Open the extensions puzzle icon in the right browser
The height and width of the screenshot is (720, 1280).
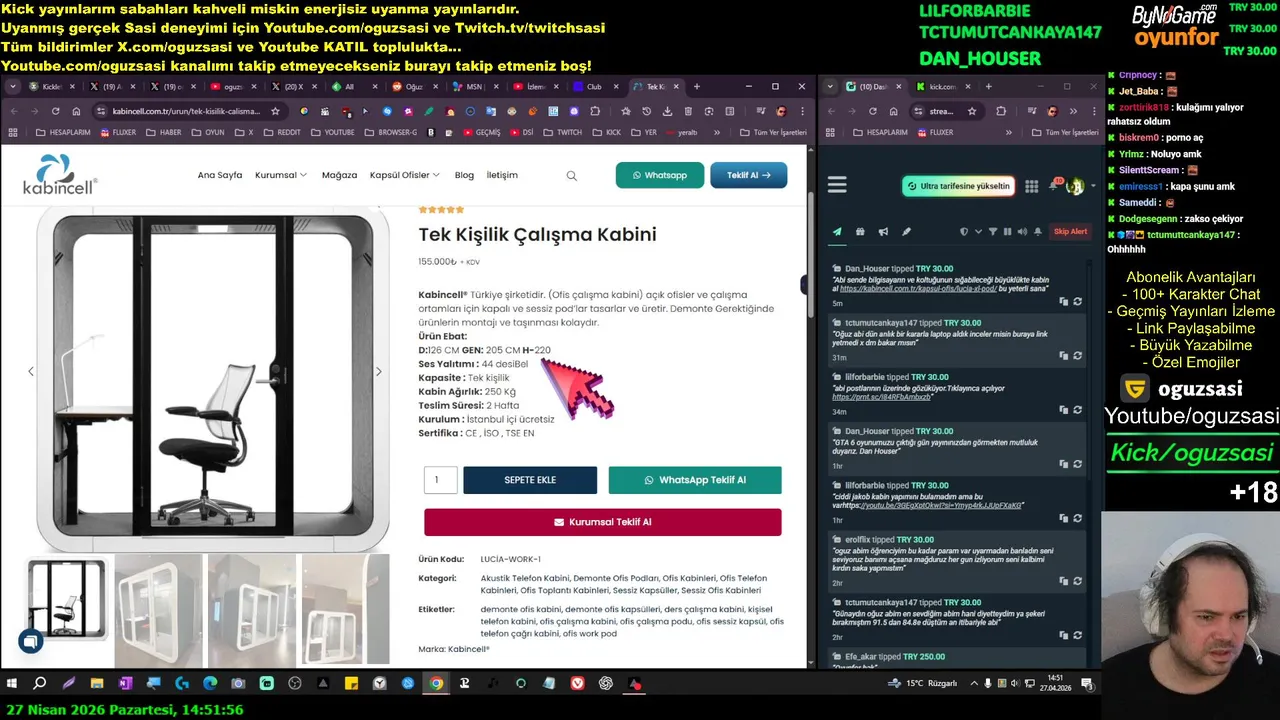[x=1001, y=111]
